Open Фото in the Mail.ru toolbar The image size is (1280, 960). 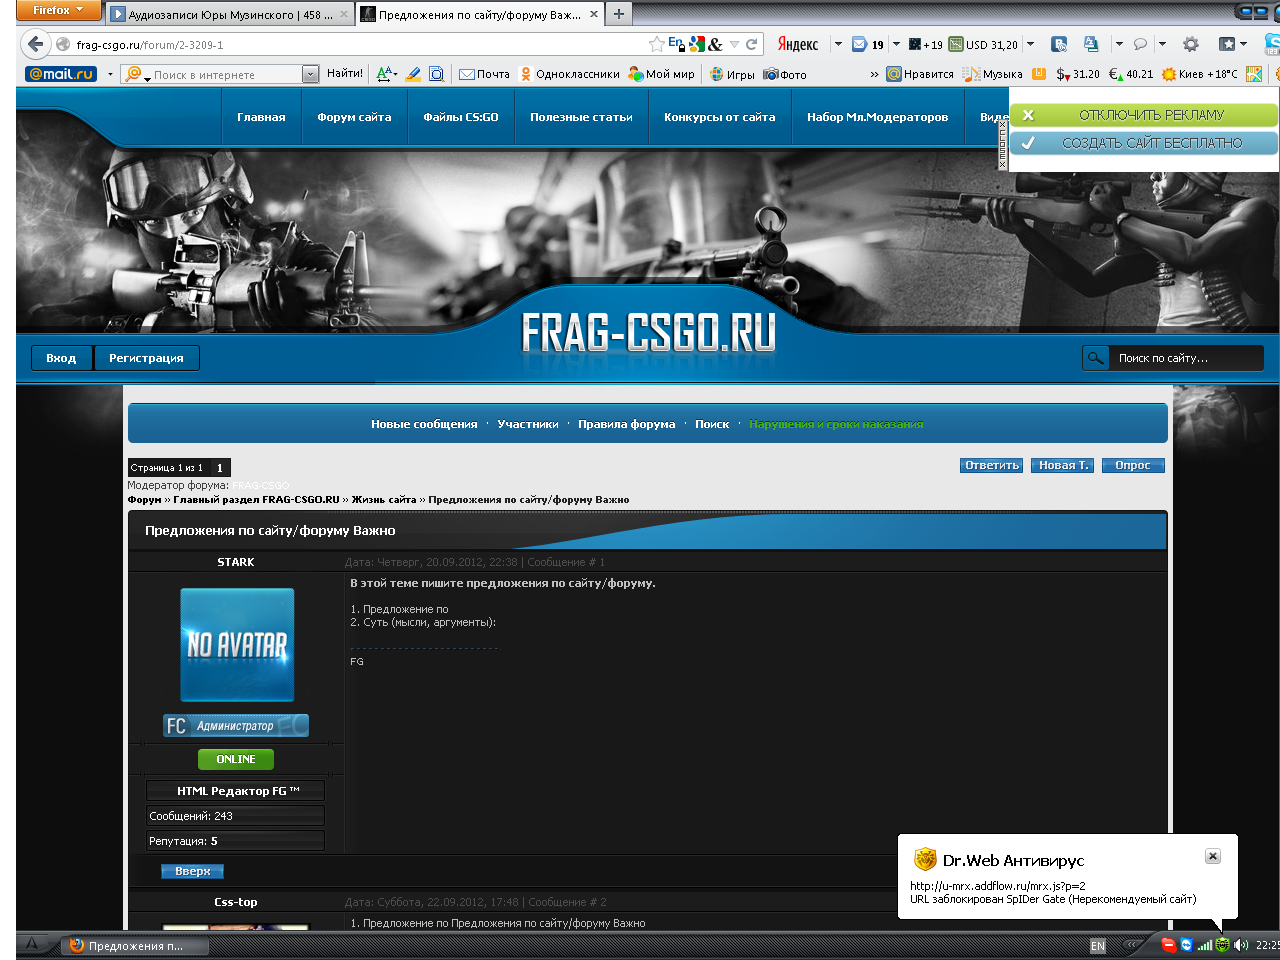785,74
